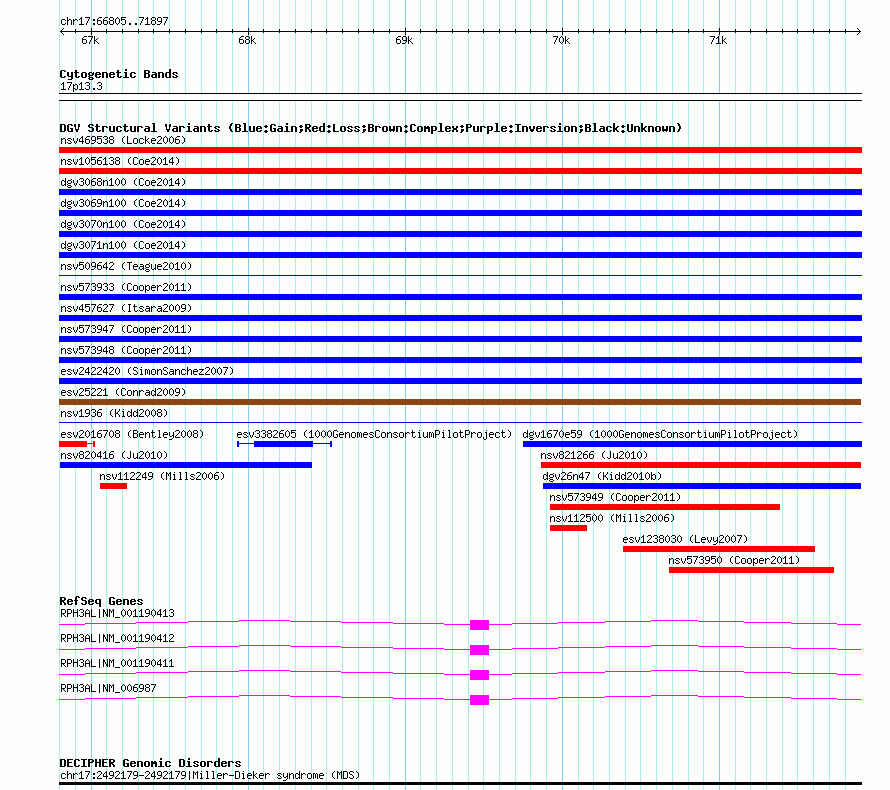This screenshot has width=890, height=790.
Task: Click the red esv1238030 loss bar
Action: click(719, 549)
